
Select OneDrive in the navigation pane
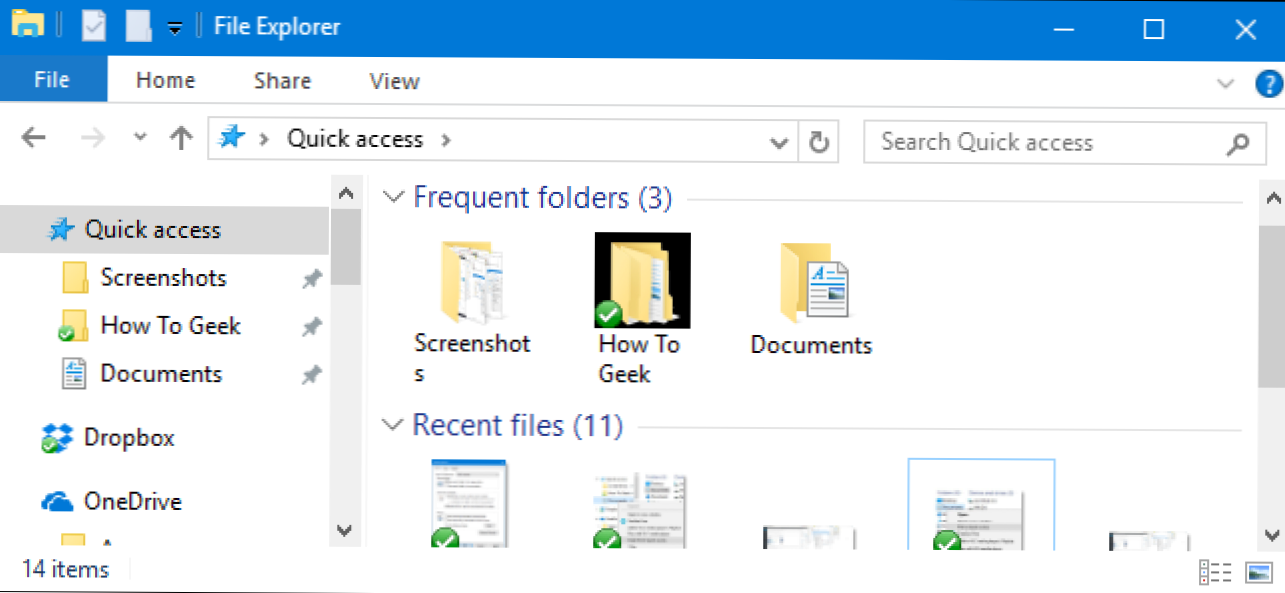(132, 501)
